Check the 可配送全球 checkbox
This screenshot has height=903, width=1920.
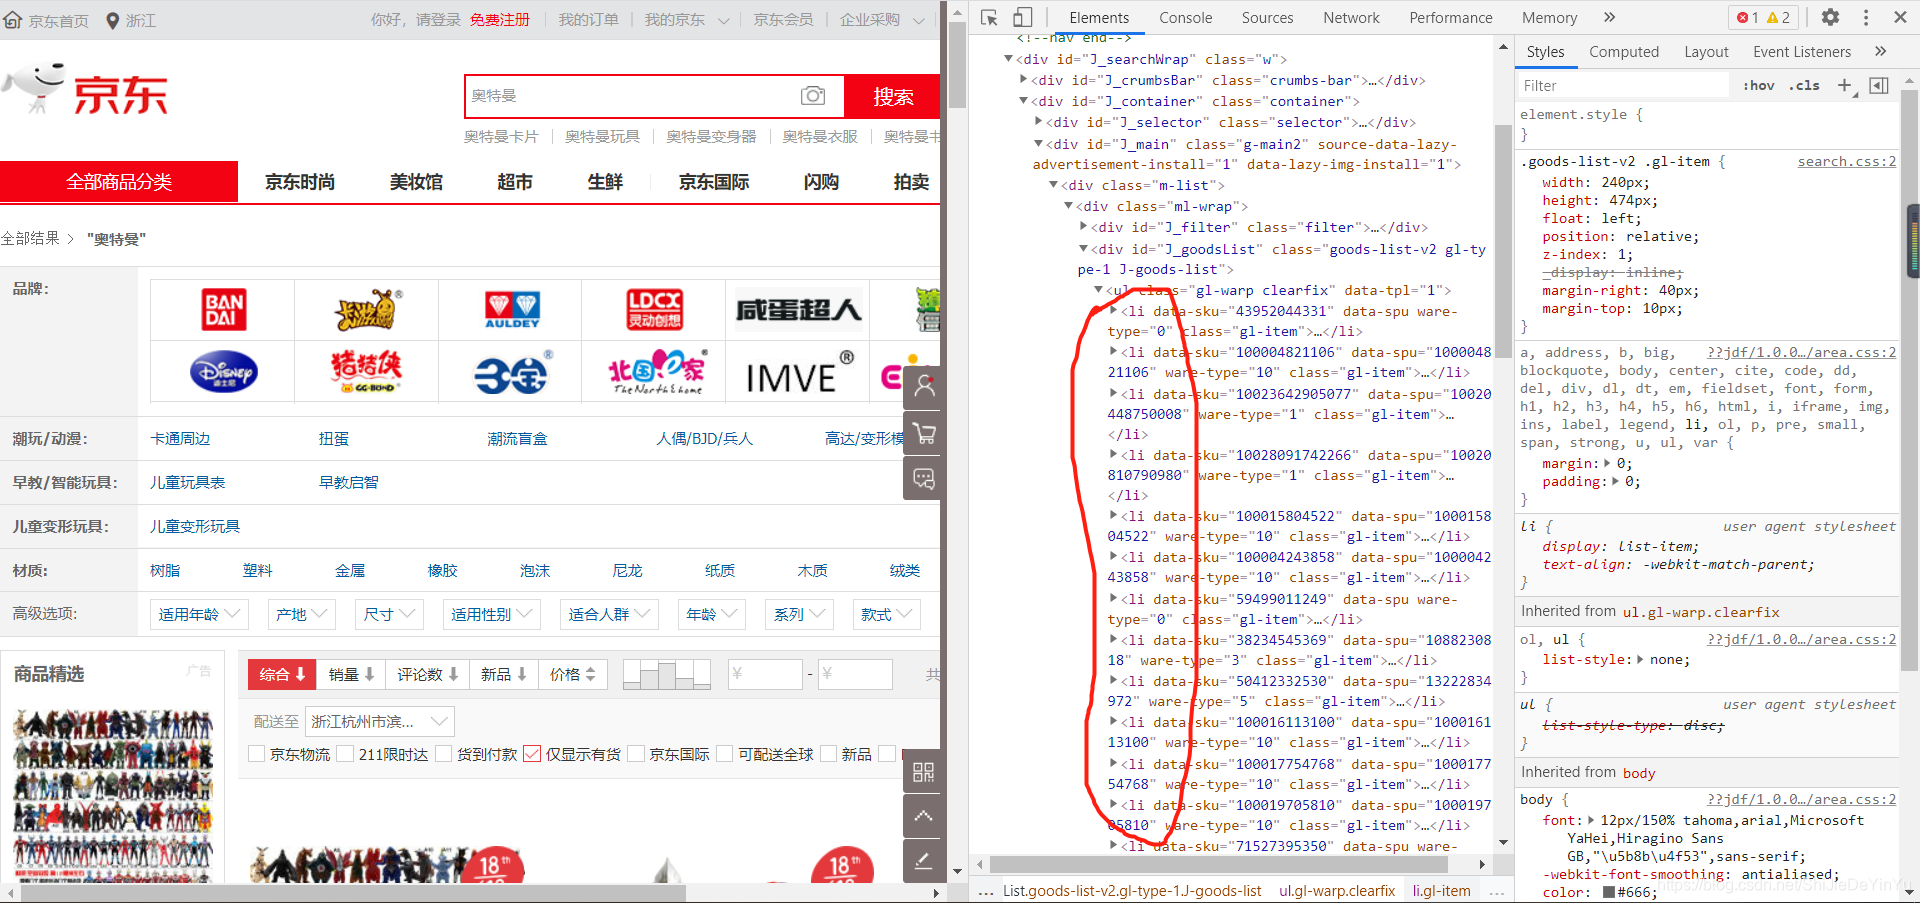coord(726,754)
